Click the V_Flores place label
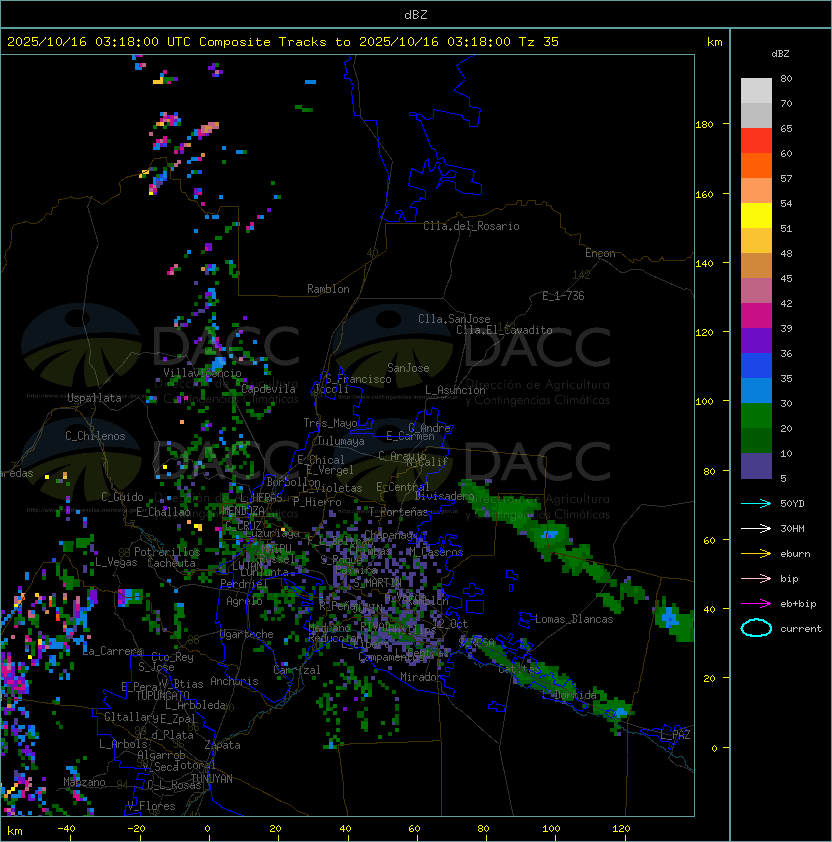The width and height of the screenshot is (832, 842). click(151, 806)
